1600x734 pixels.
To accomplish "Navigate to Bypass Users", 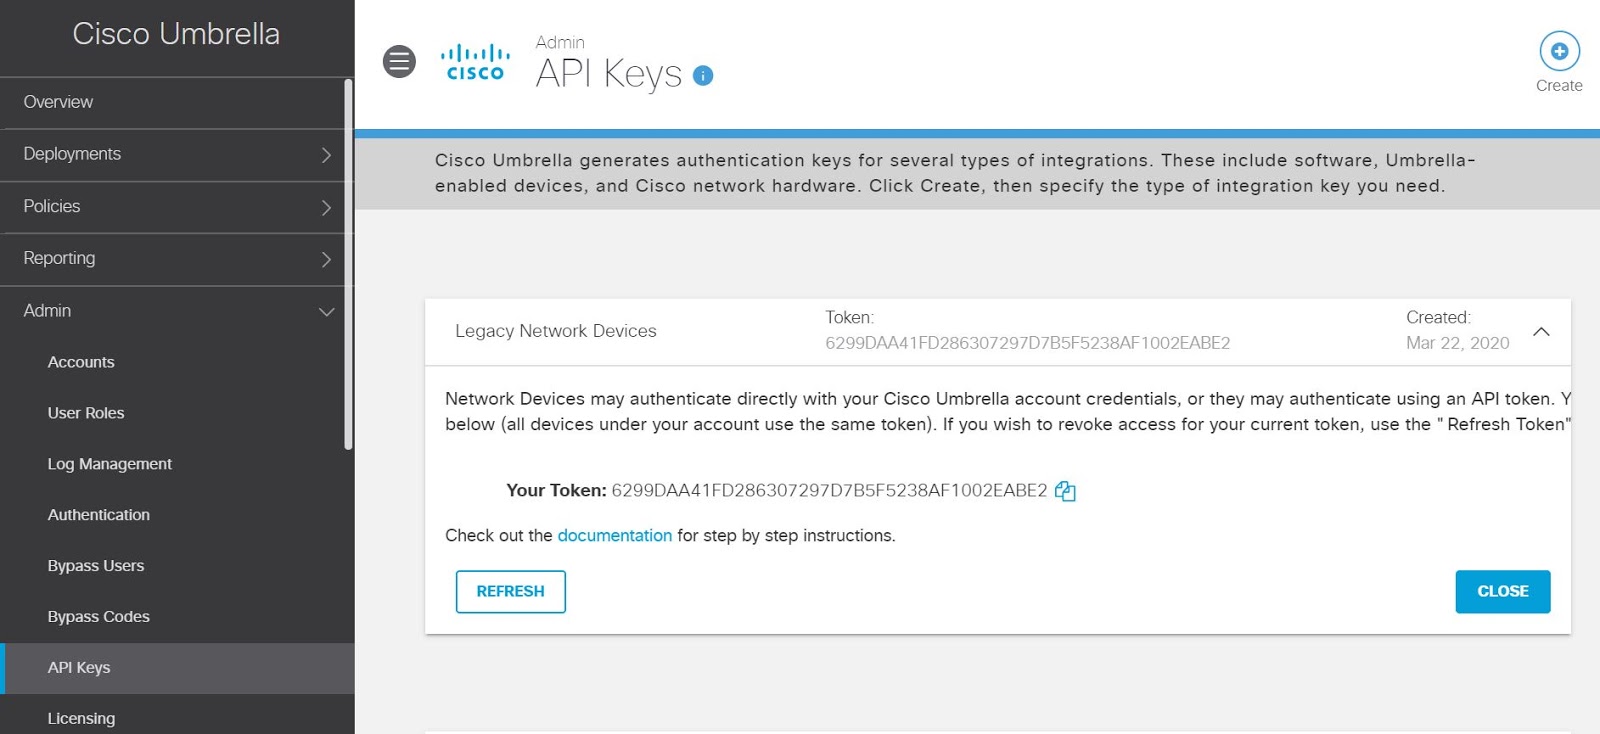I will coord(96,566).
